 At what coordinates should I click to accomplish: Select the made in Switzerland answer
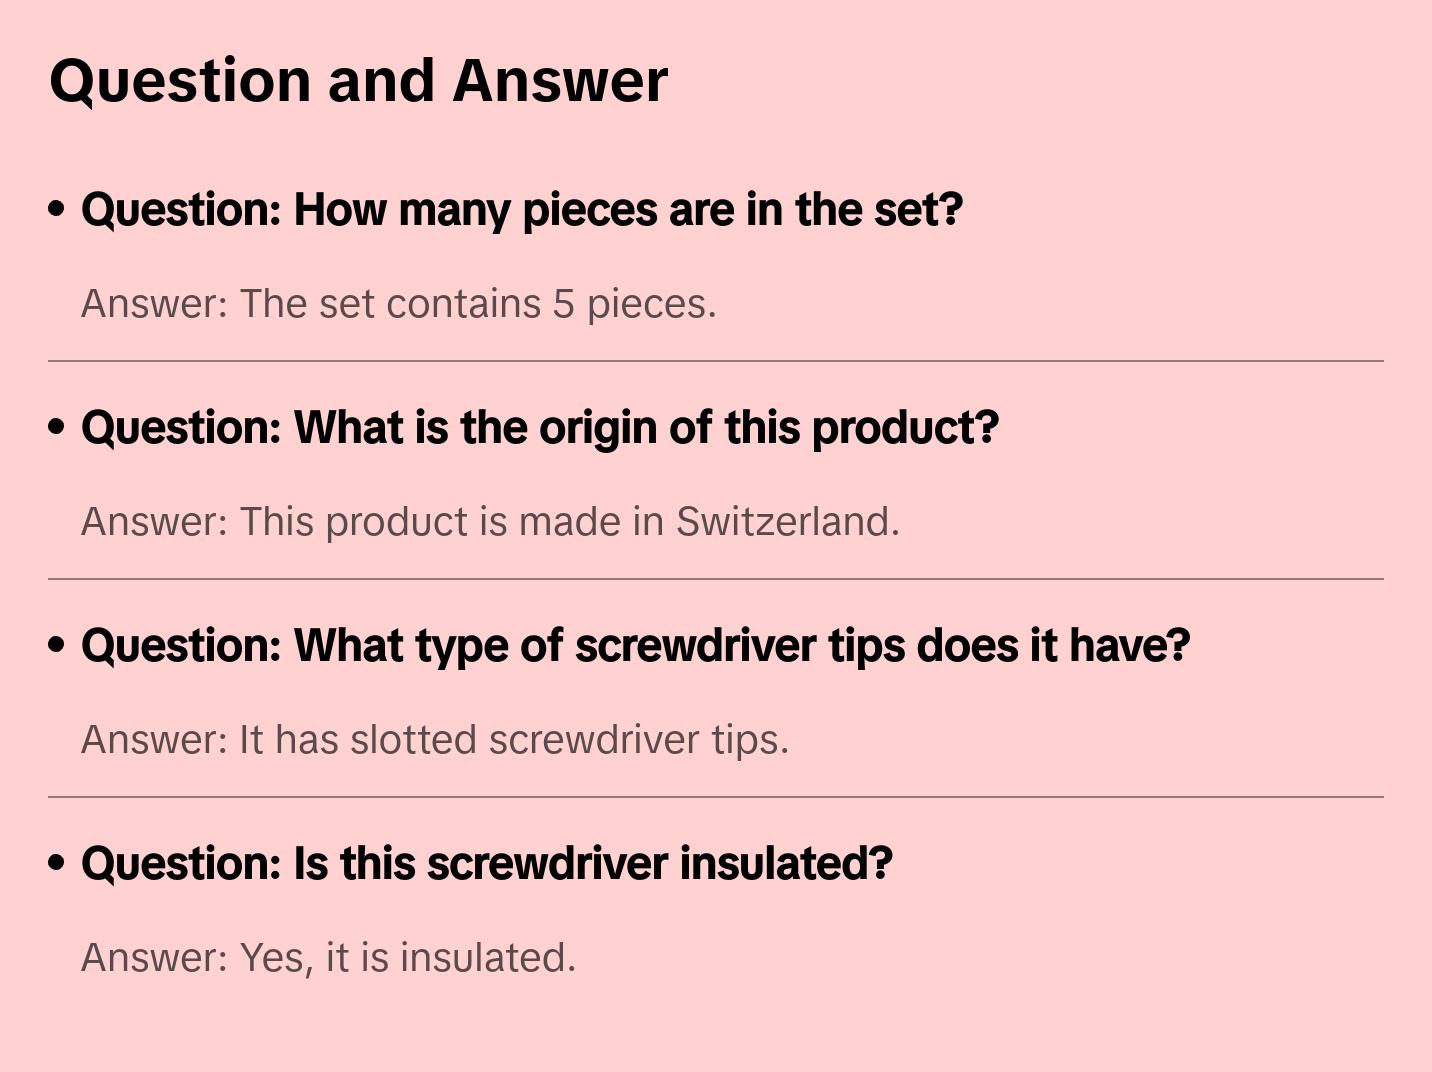click(490, 522)
